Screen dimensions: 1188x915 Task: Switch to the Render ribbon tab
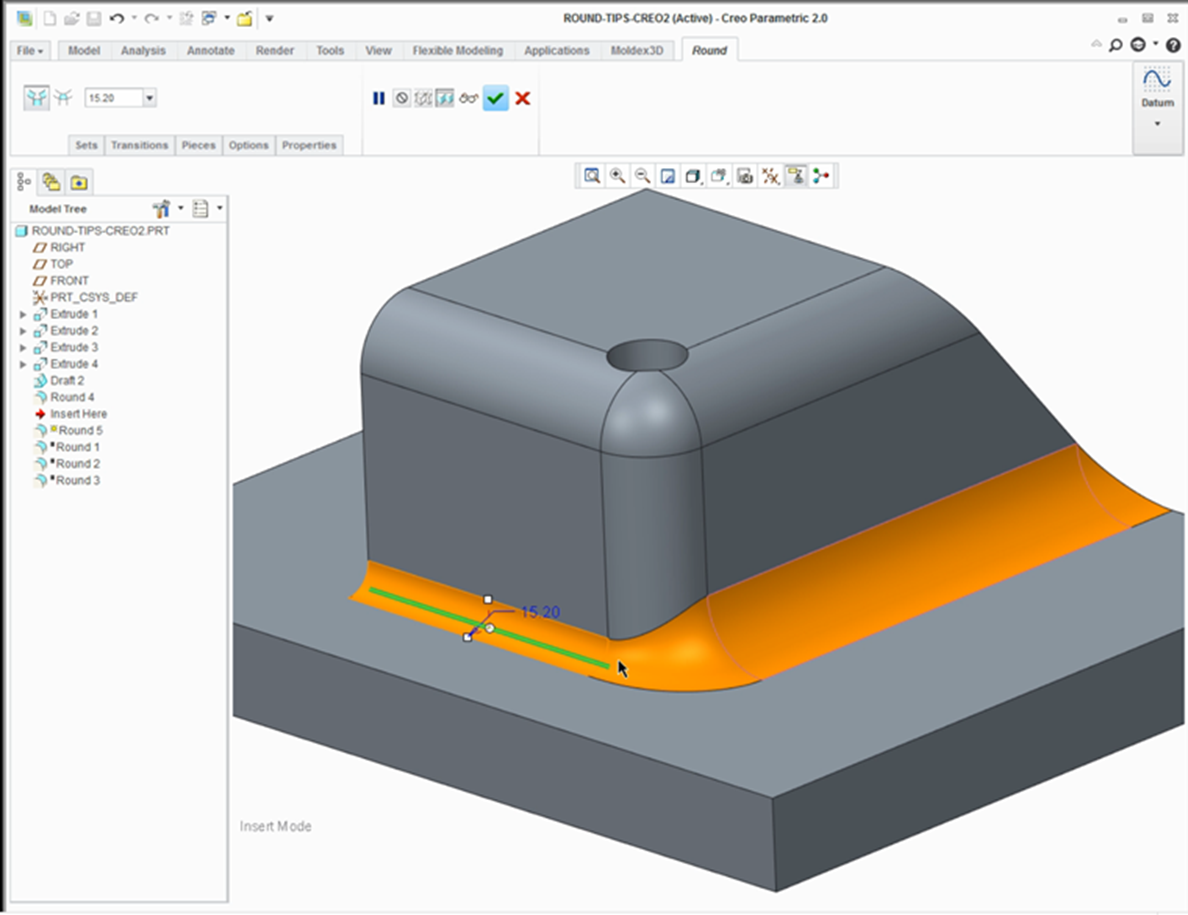tap(274, 51)
